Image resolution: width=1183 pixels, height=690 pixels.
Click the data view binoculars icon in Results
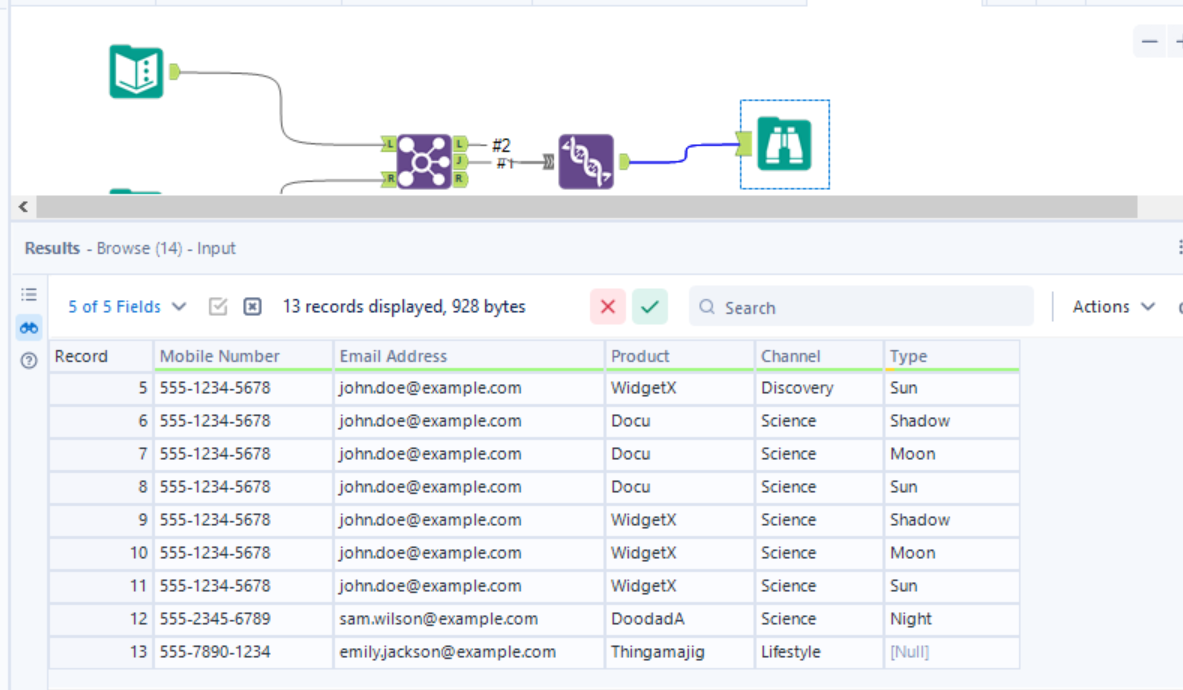[x=29, y=327]
